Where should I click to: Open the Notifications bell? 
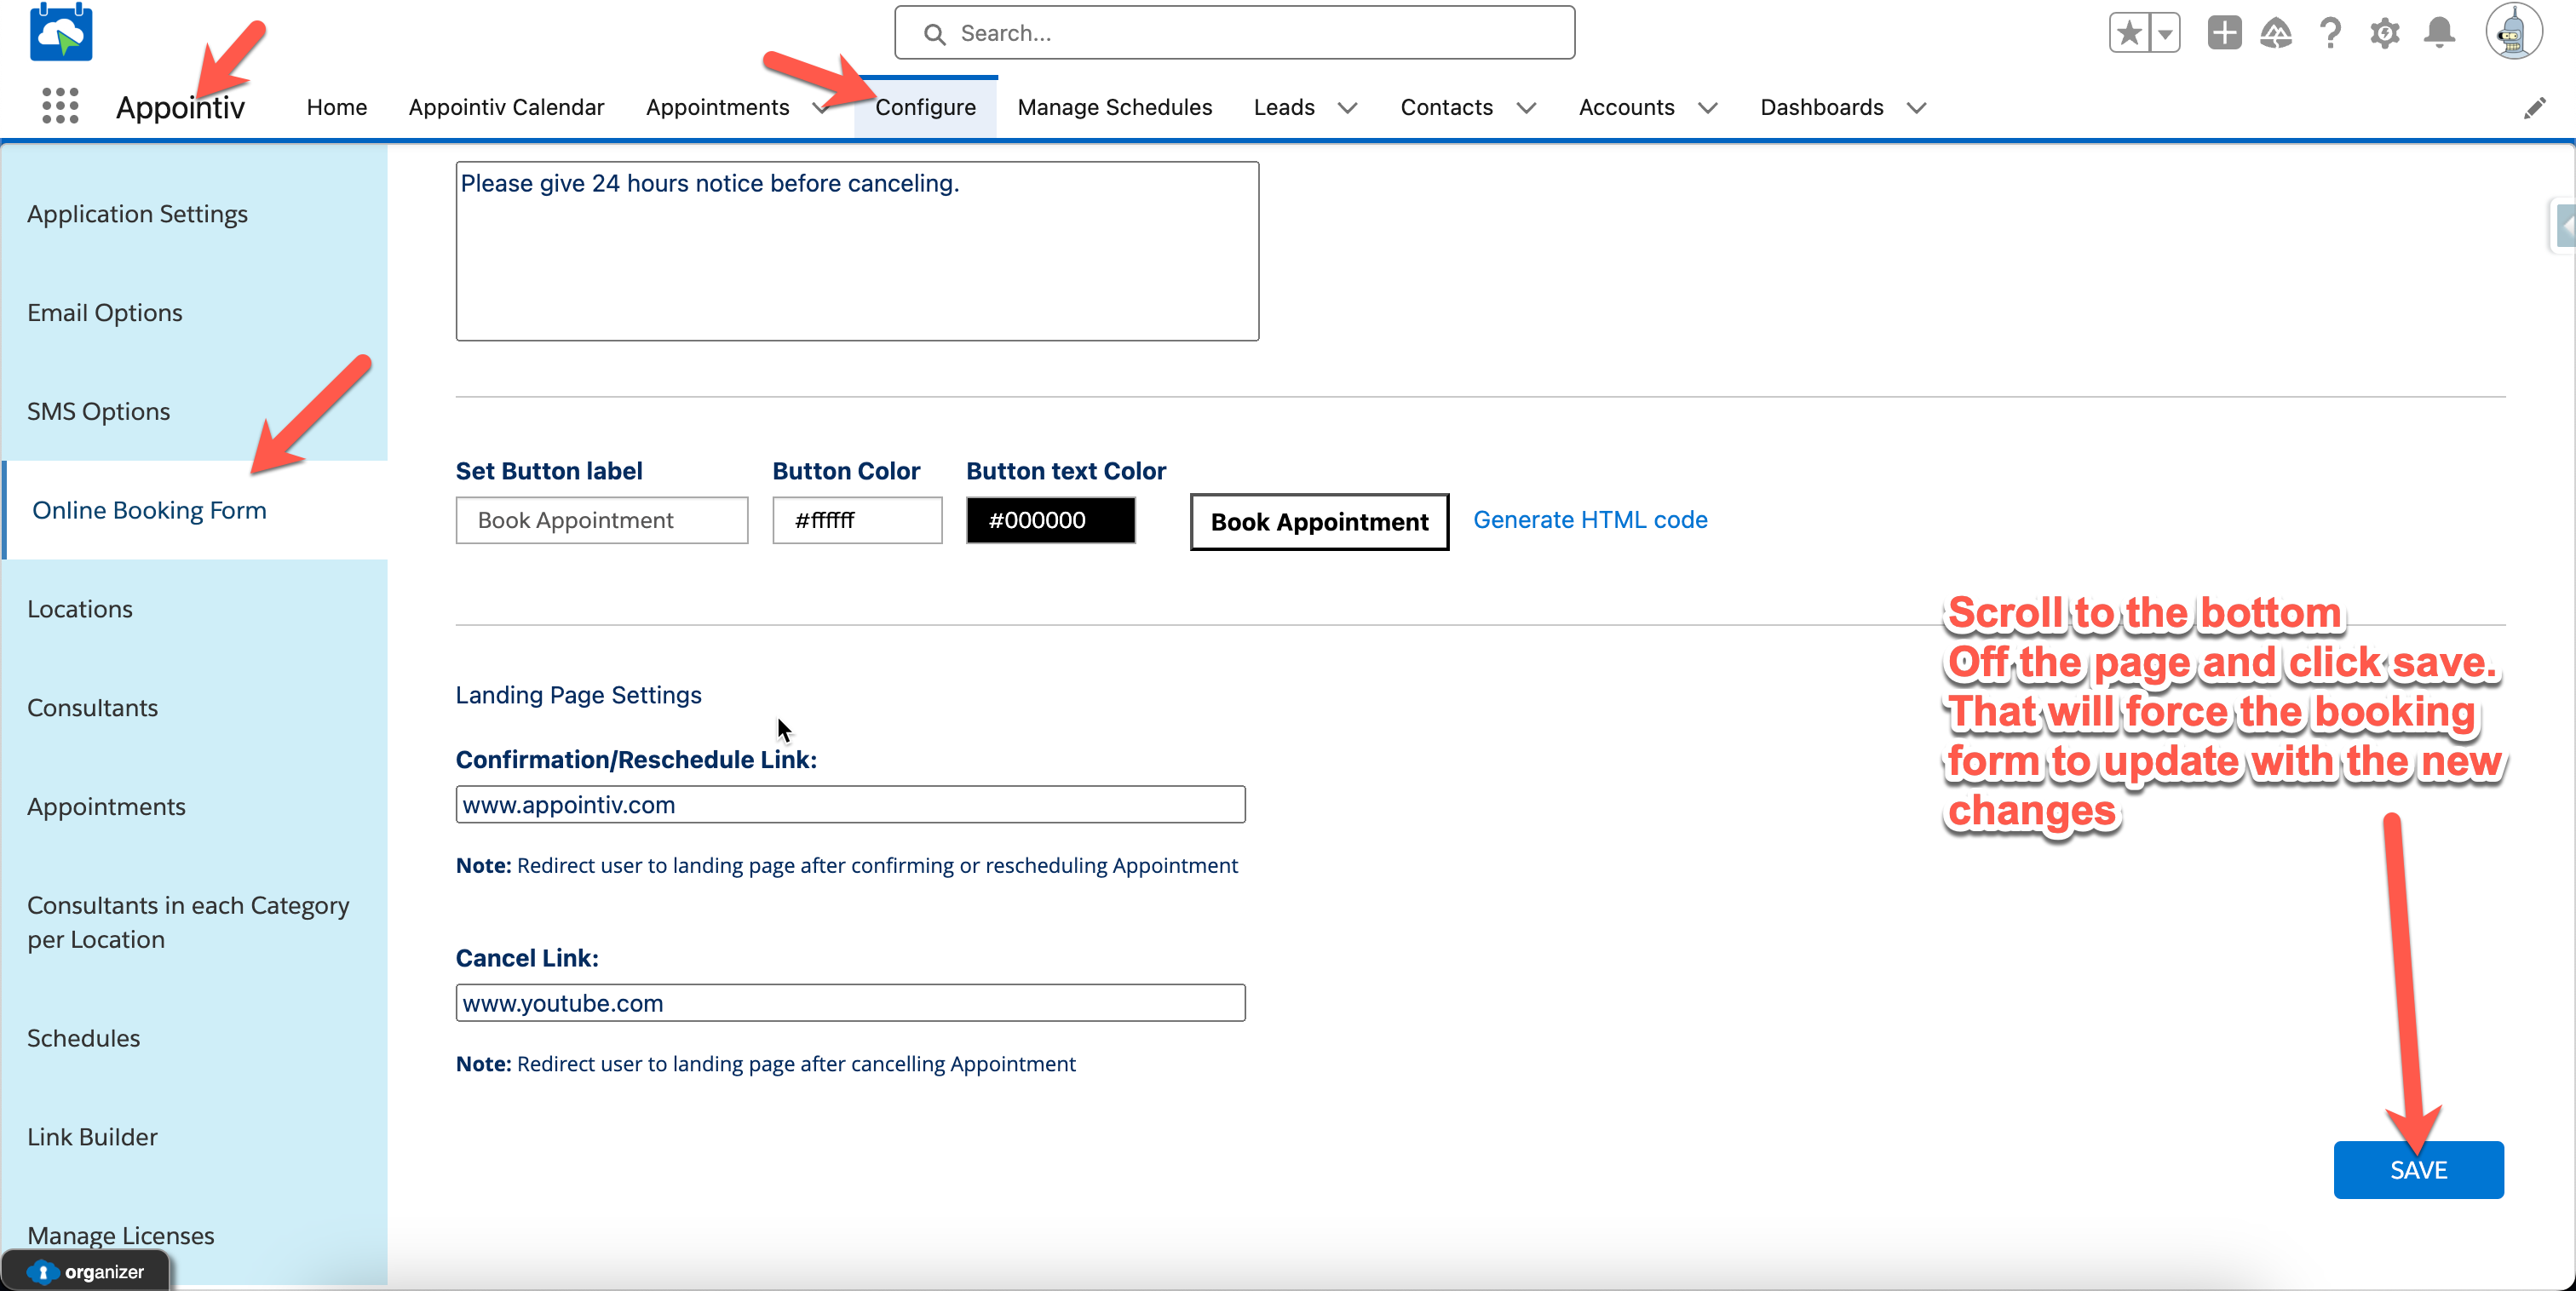2439,33
